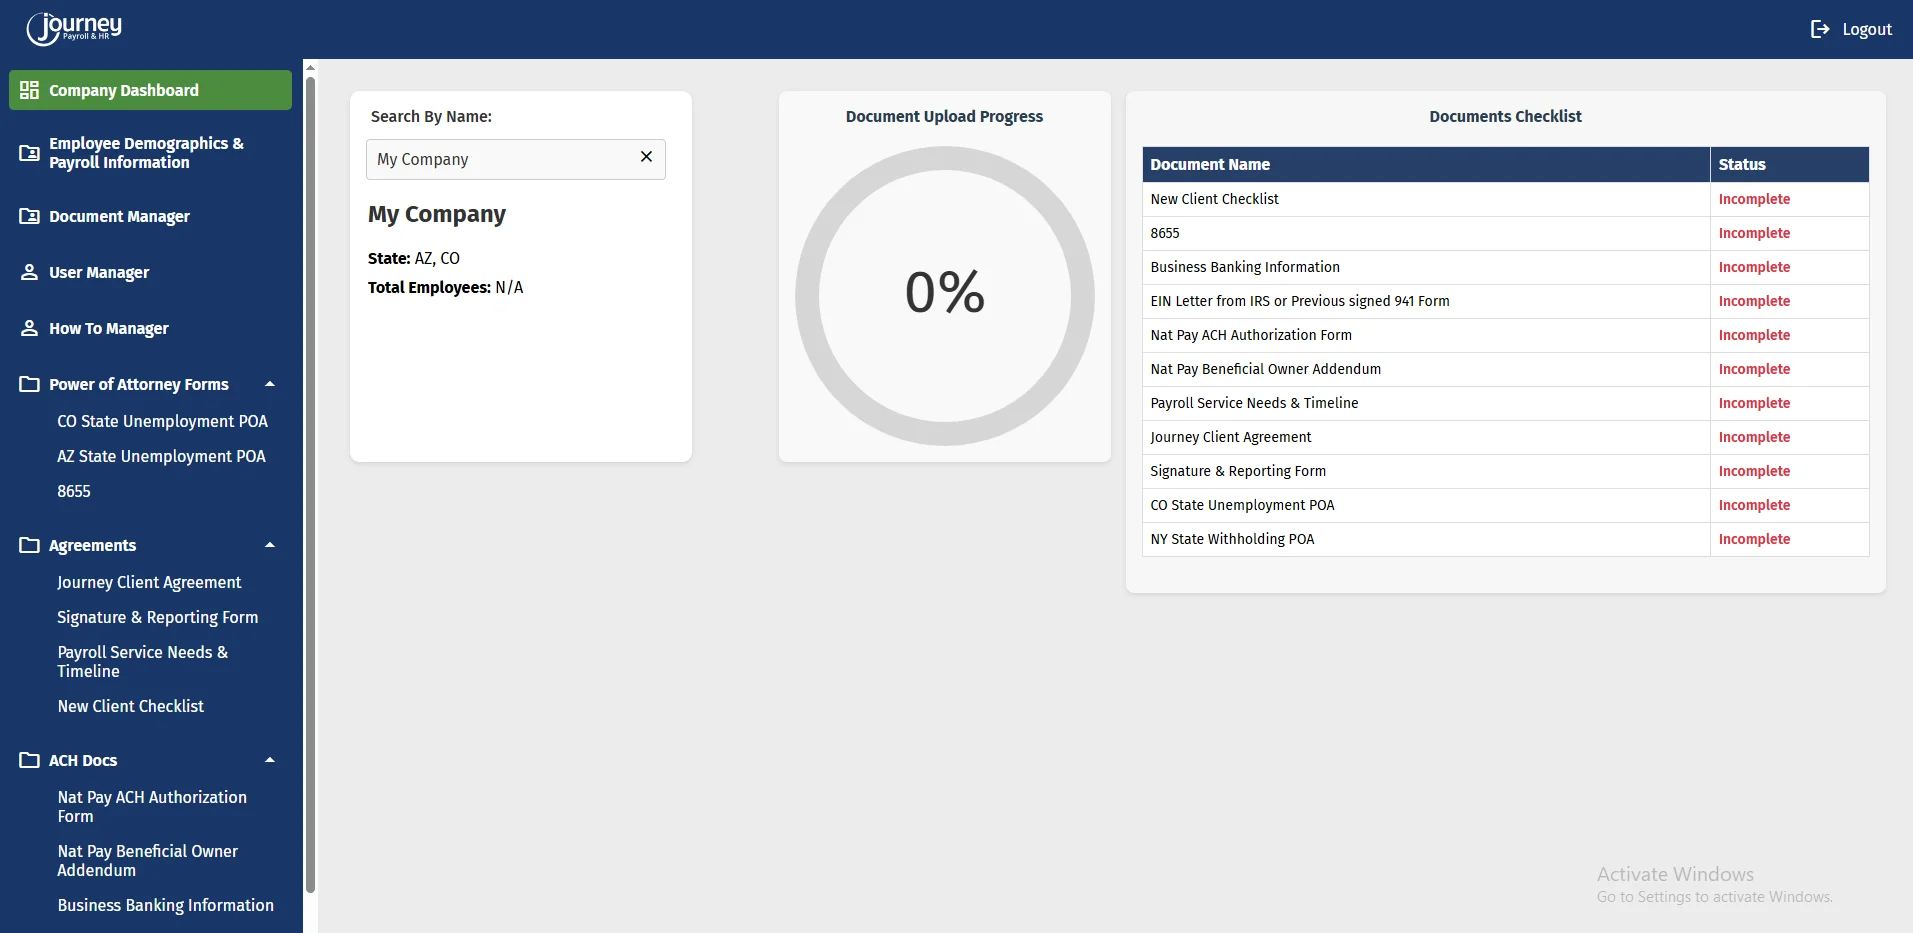Open Business Banking Information sidebar link
This screenshot has width=1913, height=933.
point(165,905)
